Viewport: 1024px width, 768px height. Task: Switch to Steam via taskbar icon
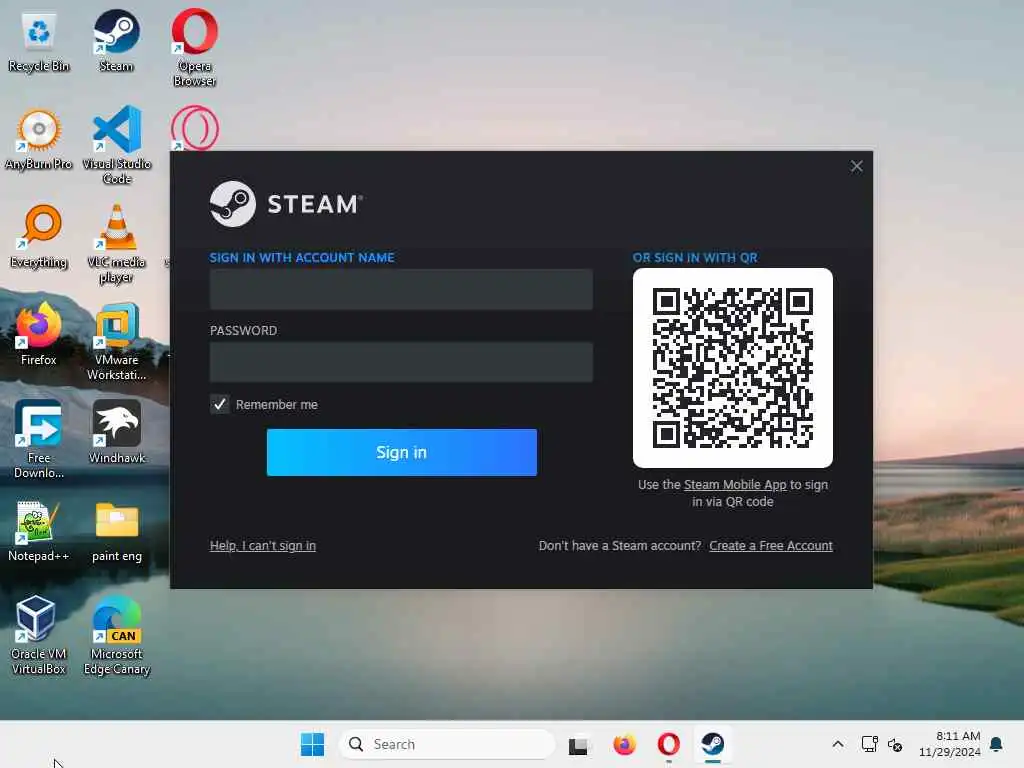tap(712, 744)
